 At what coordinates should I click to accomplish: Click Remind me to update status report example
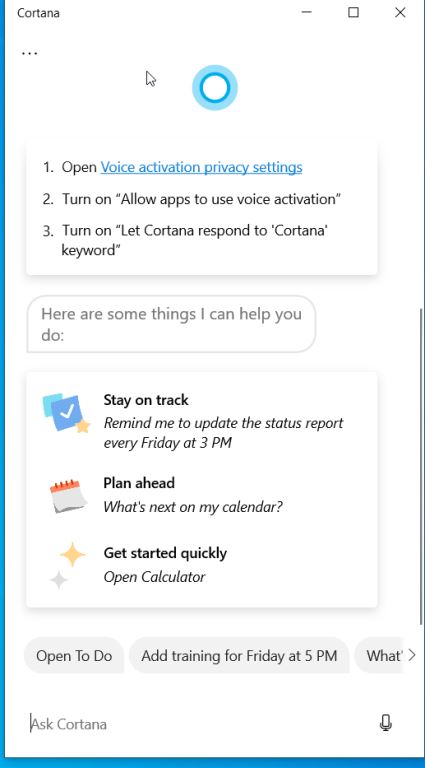click(x=223, y=433)
